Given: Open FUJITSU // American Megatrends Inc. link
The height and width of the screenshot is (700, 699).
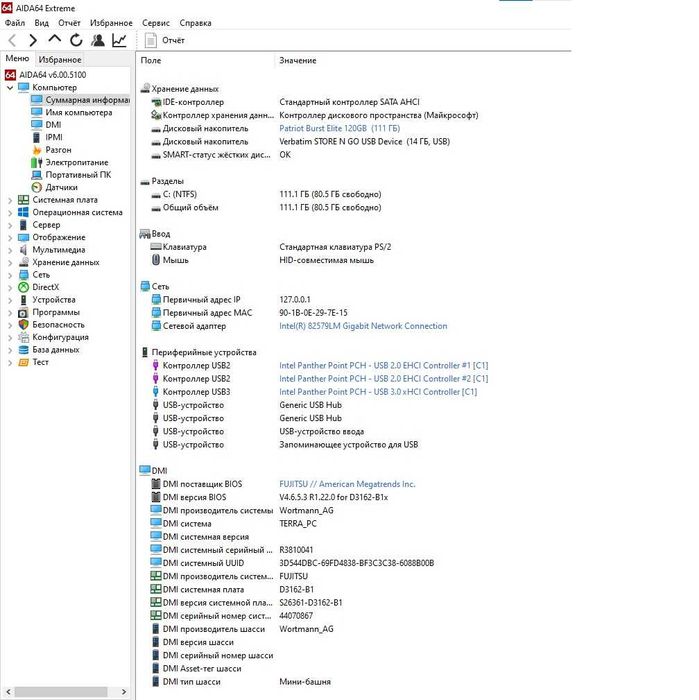Looking at the screenshot, I should coord(347,484).
